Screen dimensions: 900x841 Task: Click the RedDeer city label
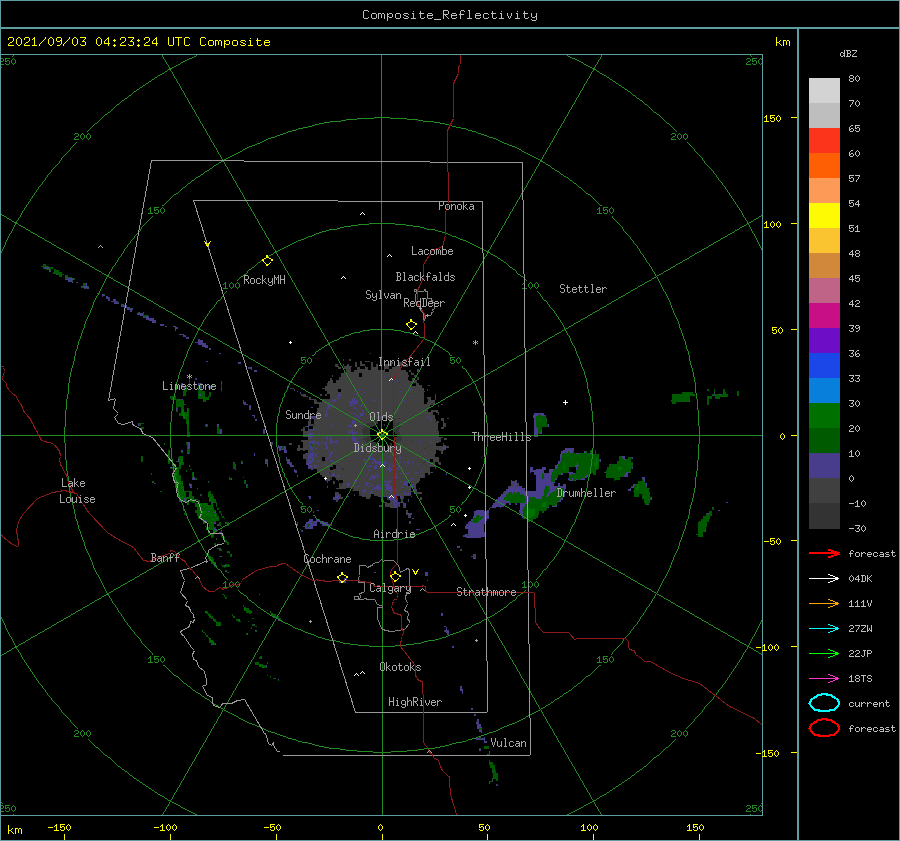click(x=424, y=303)
